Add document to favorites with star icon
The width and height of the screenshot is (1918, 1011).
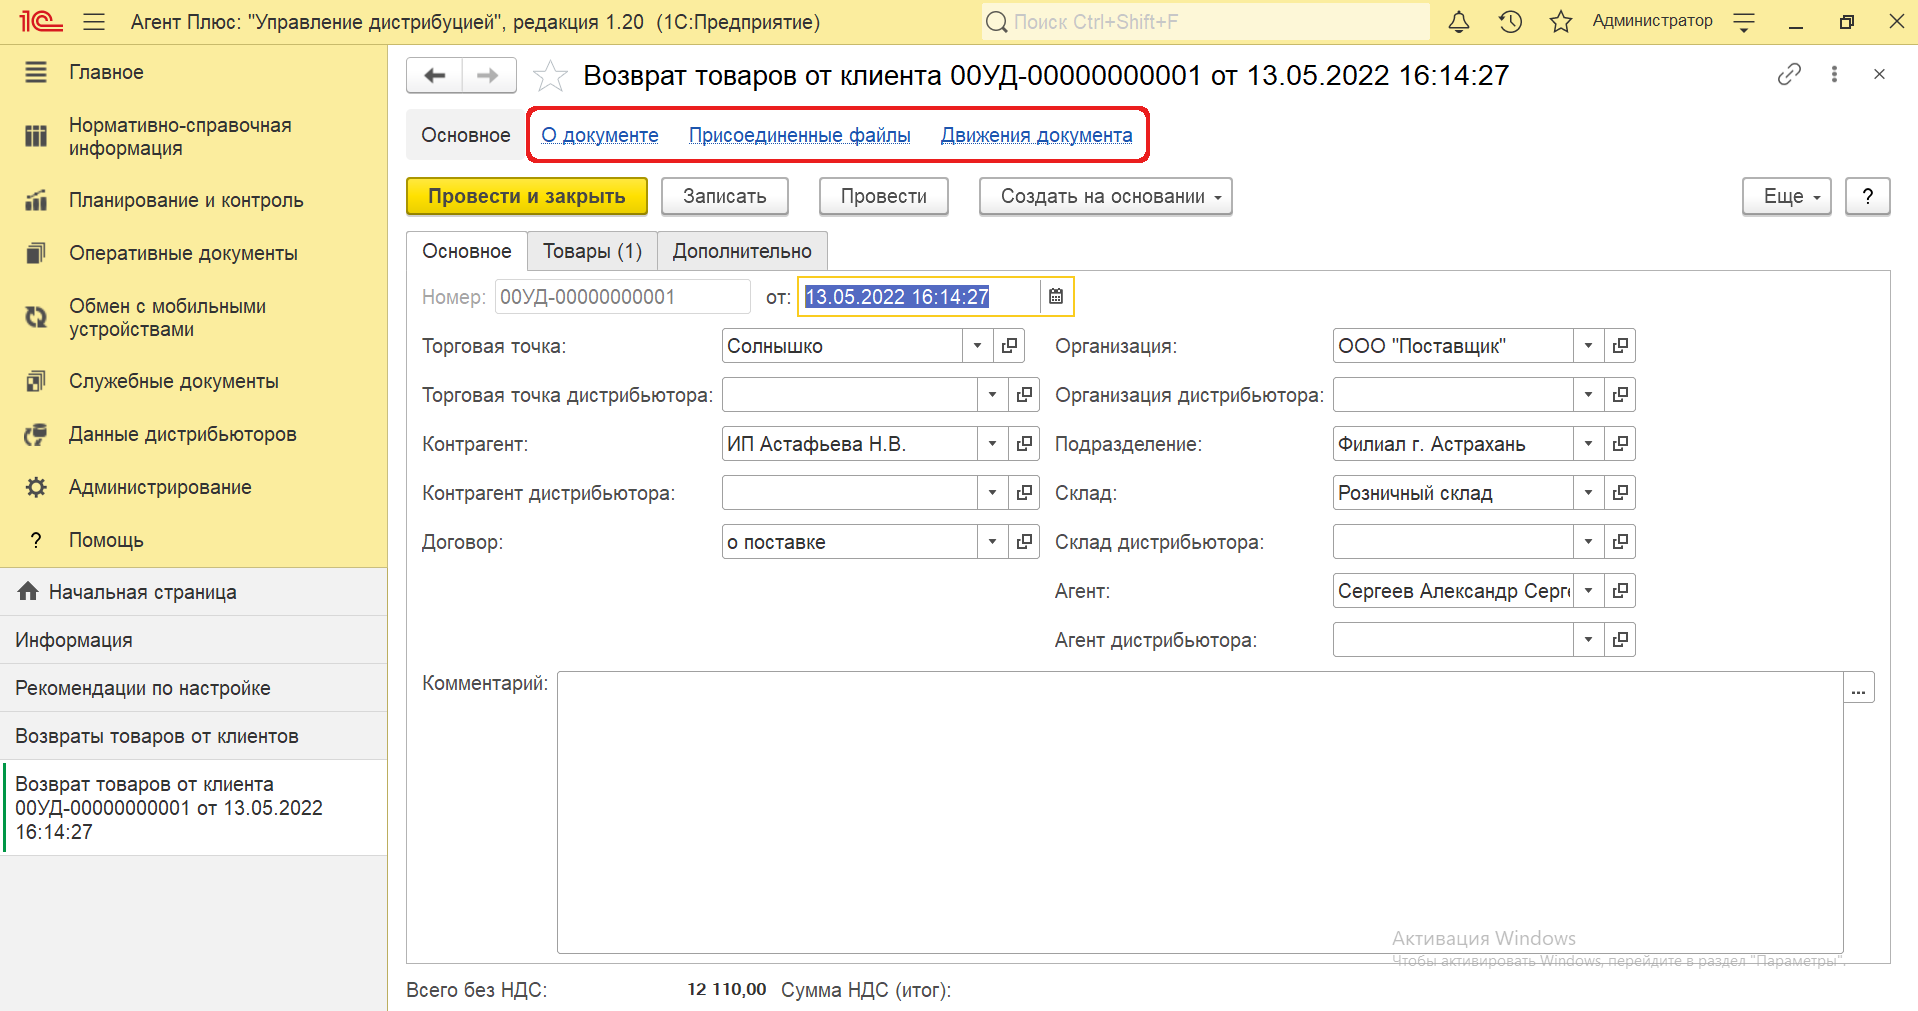(550, 76)
